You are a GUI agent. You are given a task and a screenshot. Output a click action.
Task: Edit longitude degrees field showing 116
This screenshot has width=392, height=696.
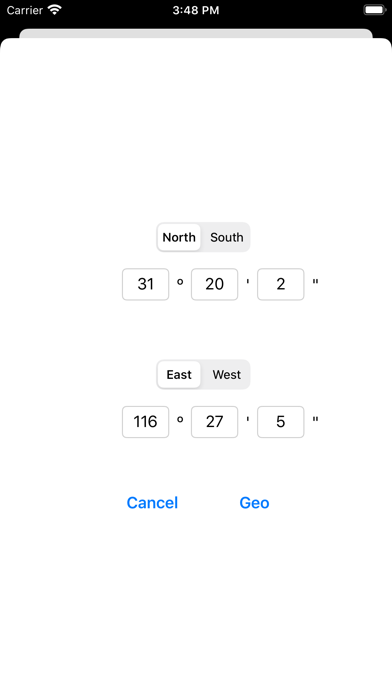click(146, 422)
